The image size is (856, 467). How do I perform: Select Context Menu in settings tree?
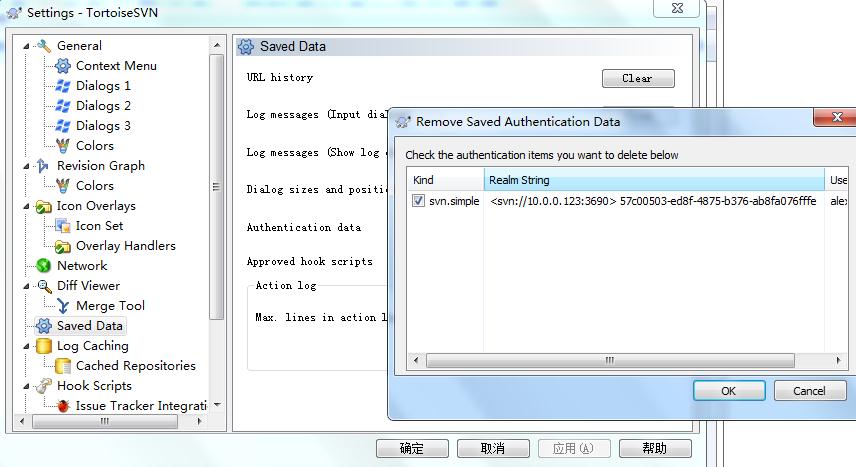tap(116, 66)
